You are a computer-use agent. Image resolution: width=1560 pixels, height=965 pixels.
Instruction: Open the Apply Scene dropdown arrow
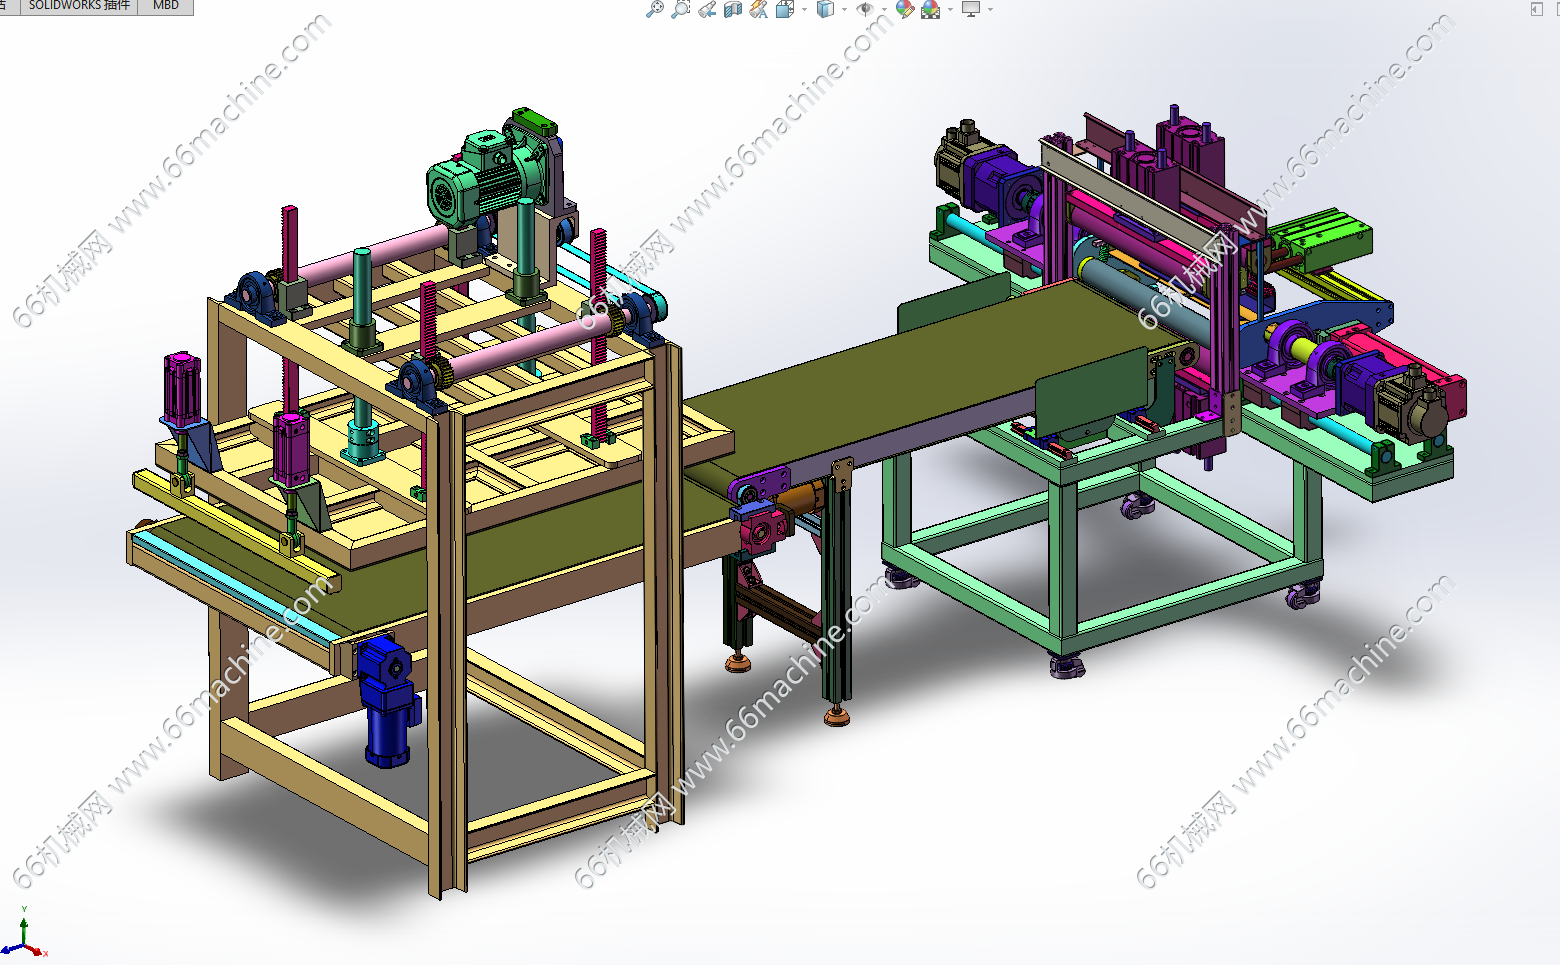click(950, 10)
